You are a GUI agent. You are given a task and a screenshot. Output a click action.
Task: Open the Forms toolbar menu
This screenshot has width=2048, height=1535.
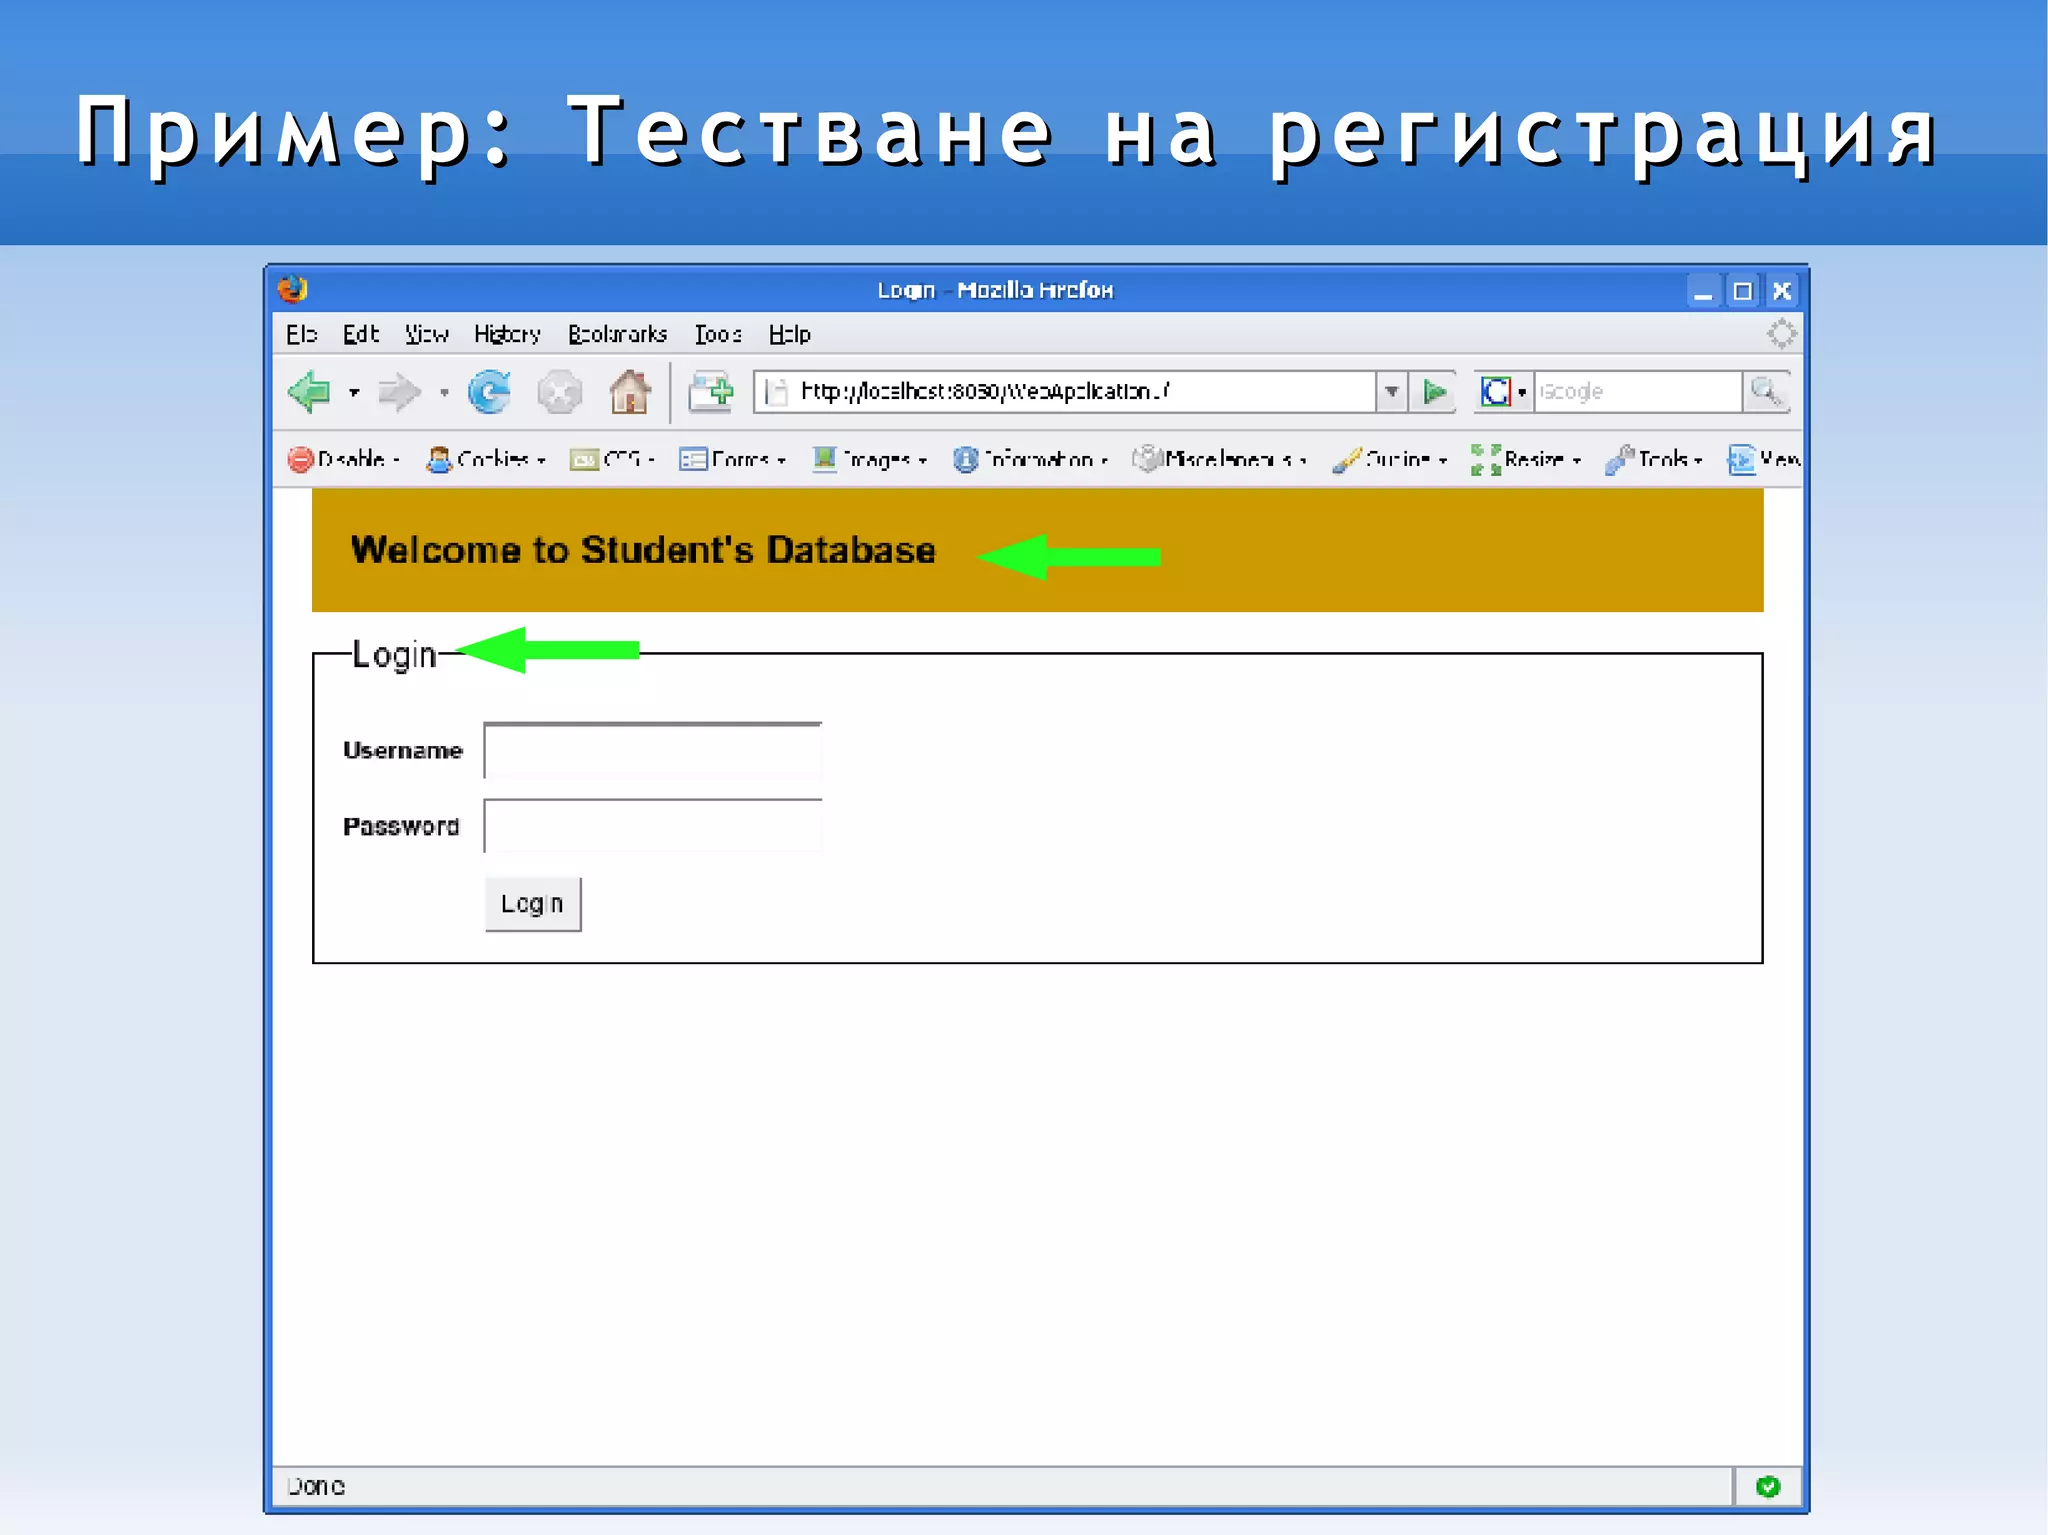click(733, 459)
